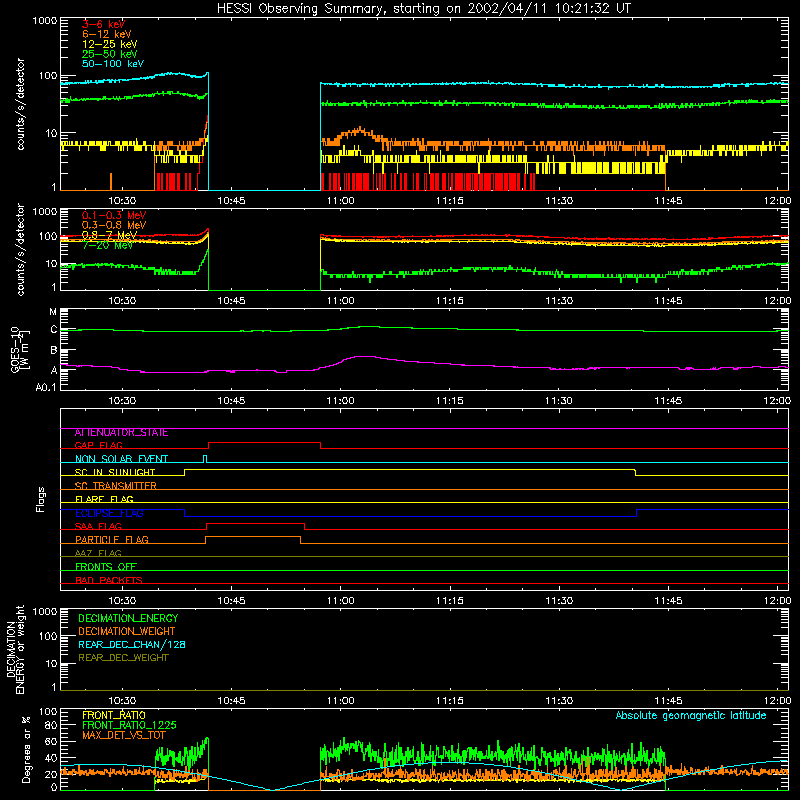Click the DECIMATION_ENERGY legend label
800x800 pixels.
click(128, 618)
